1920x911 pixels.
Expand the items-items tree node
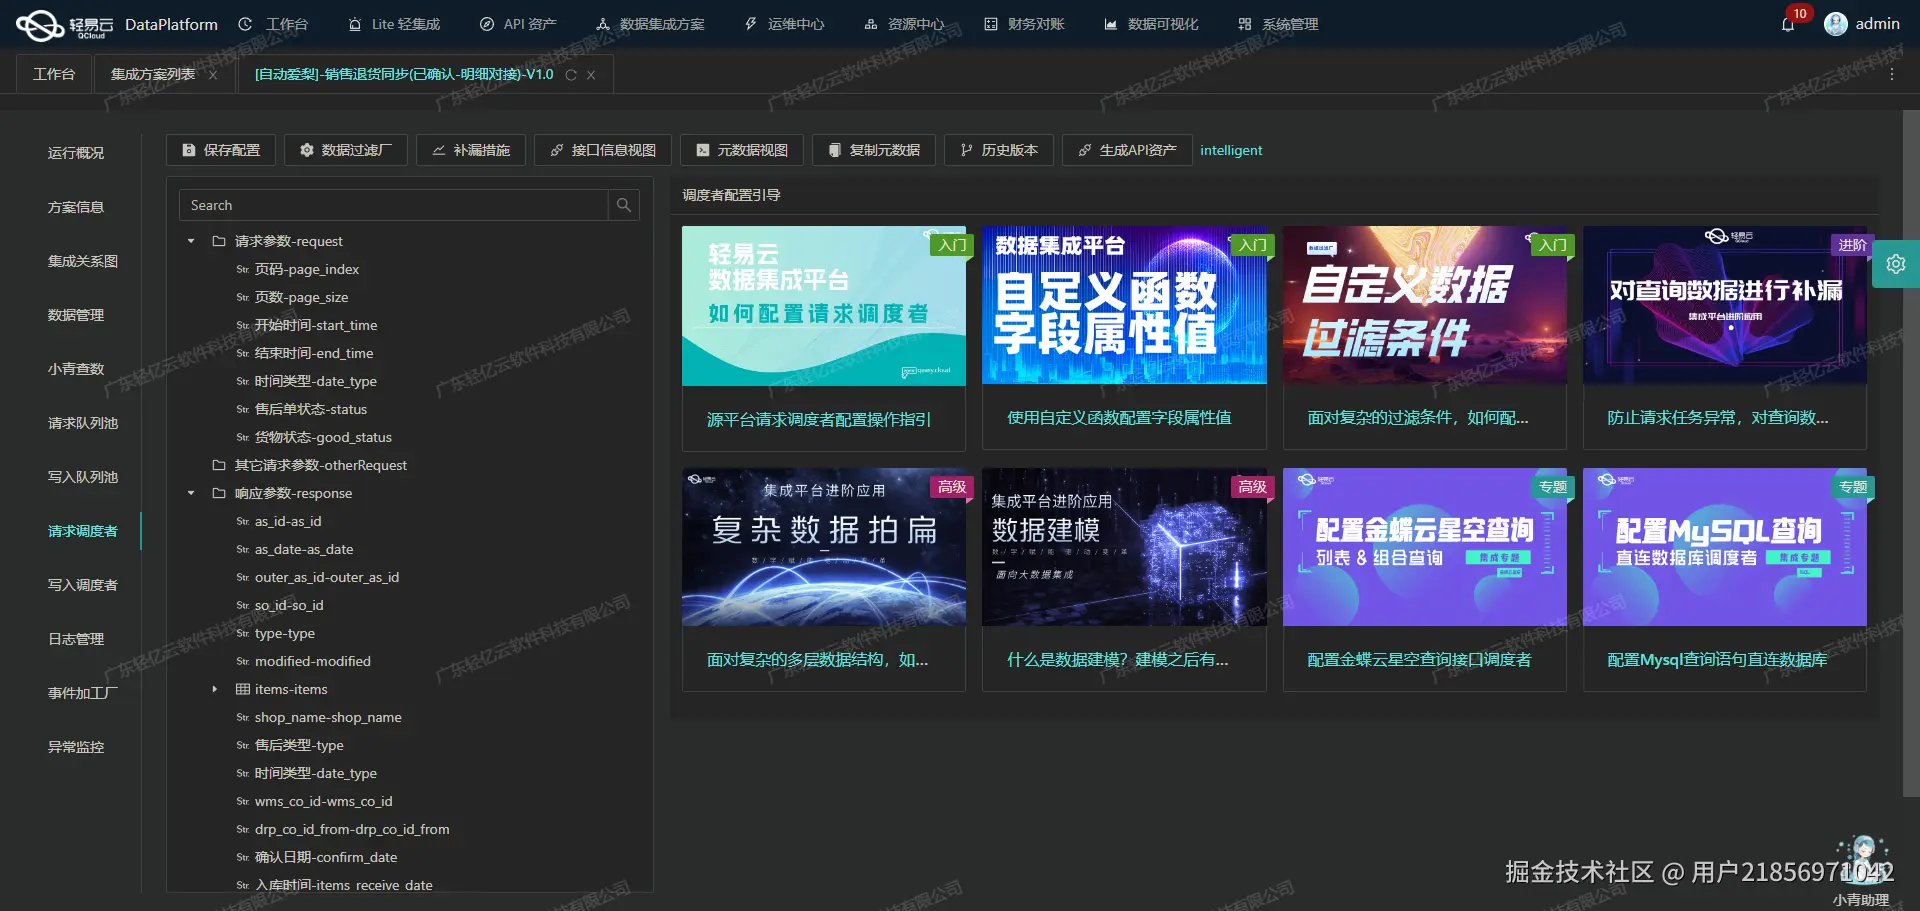click(213, 689)
